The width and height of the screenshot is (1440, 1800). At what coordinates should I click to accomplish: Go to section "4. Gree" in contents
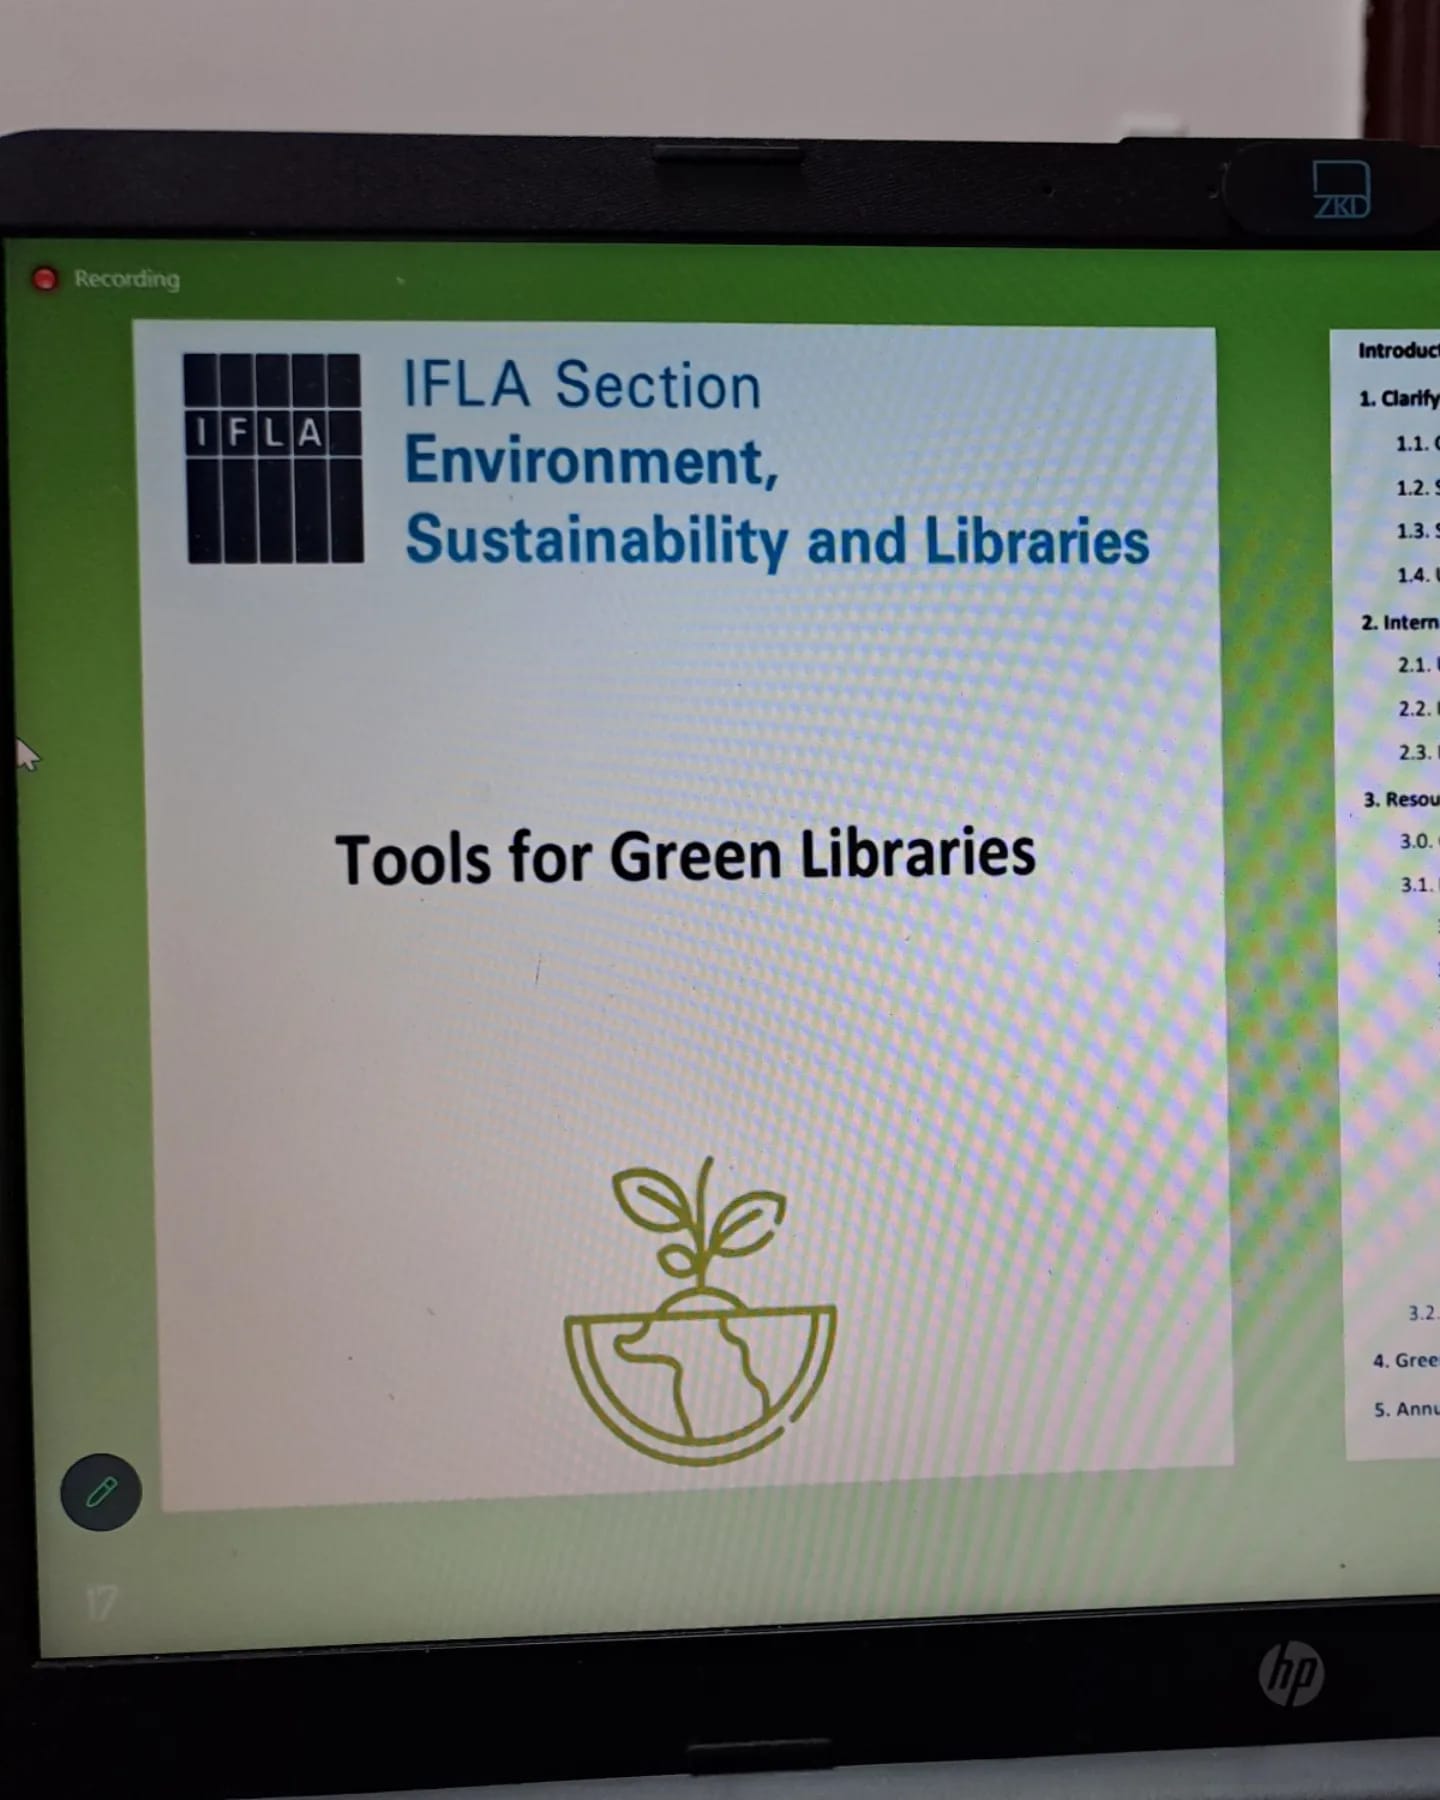click(1405, 1360)
